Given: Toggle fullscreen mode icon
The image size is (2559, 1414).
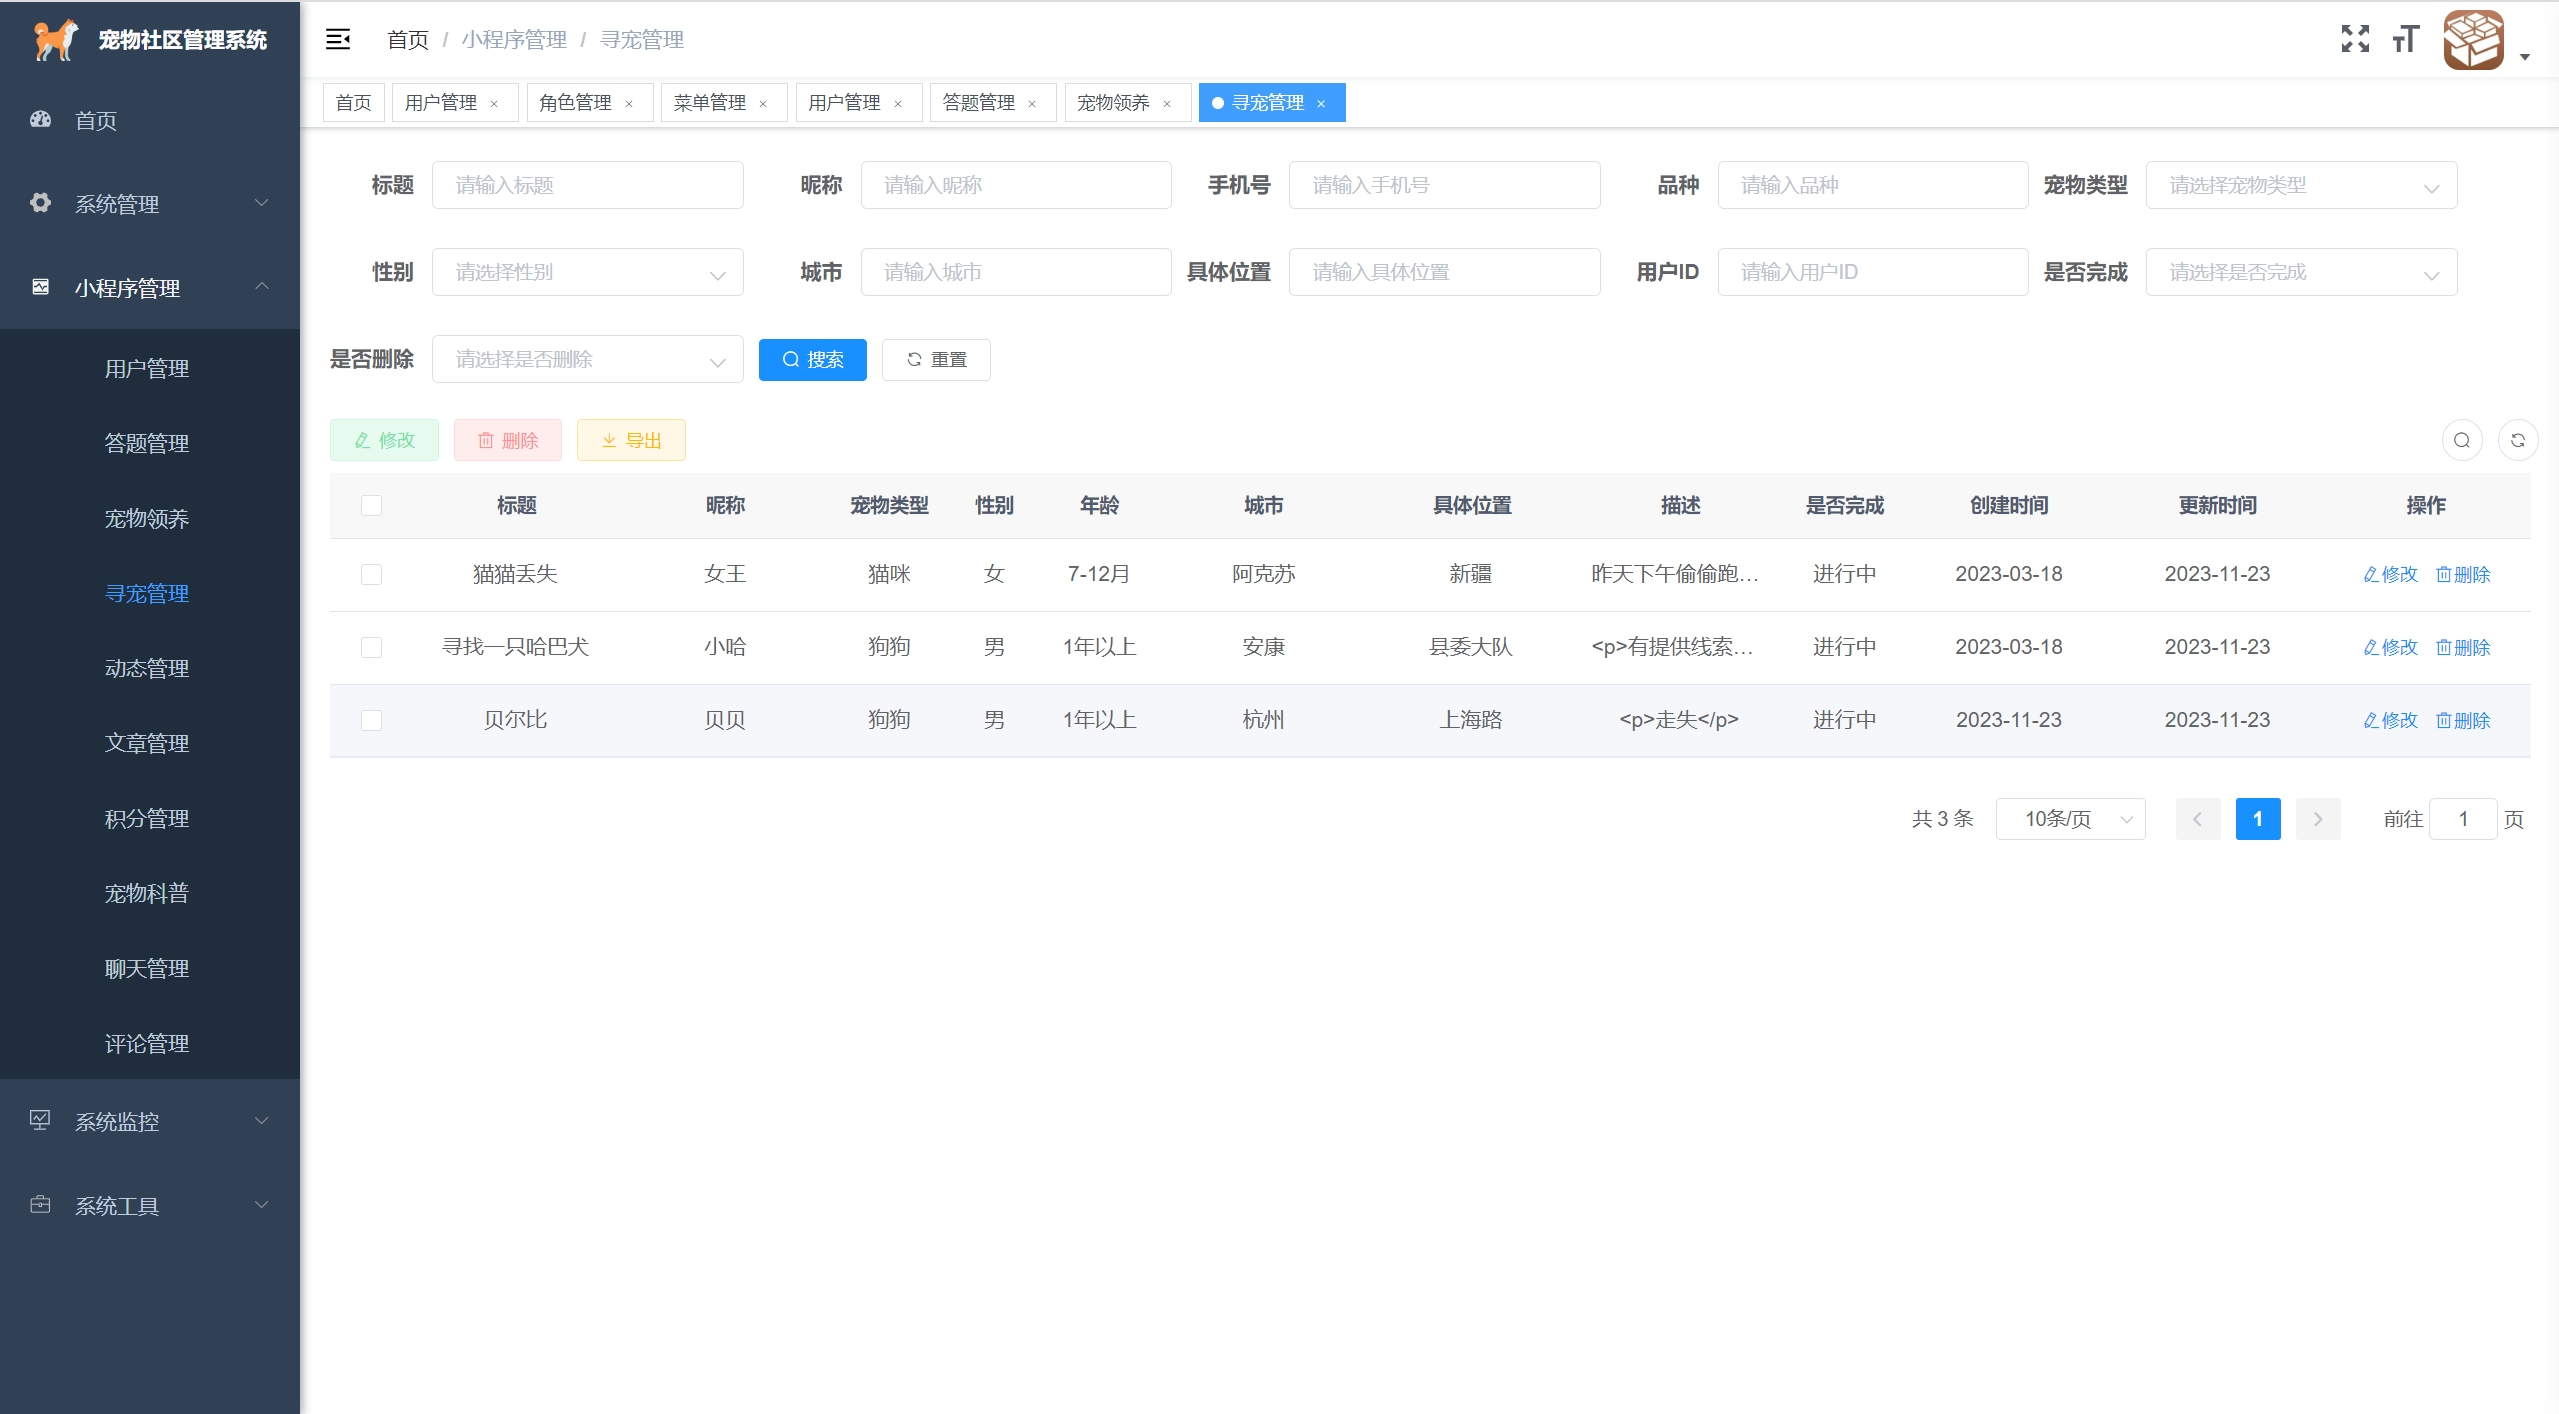Looking at the screenshot, I should tap(2355, 39).
